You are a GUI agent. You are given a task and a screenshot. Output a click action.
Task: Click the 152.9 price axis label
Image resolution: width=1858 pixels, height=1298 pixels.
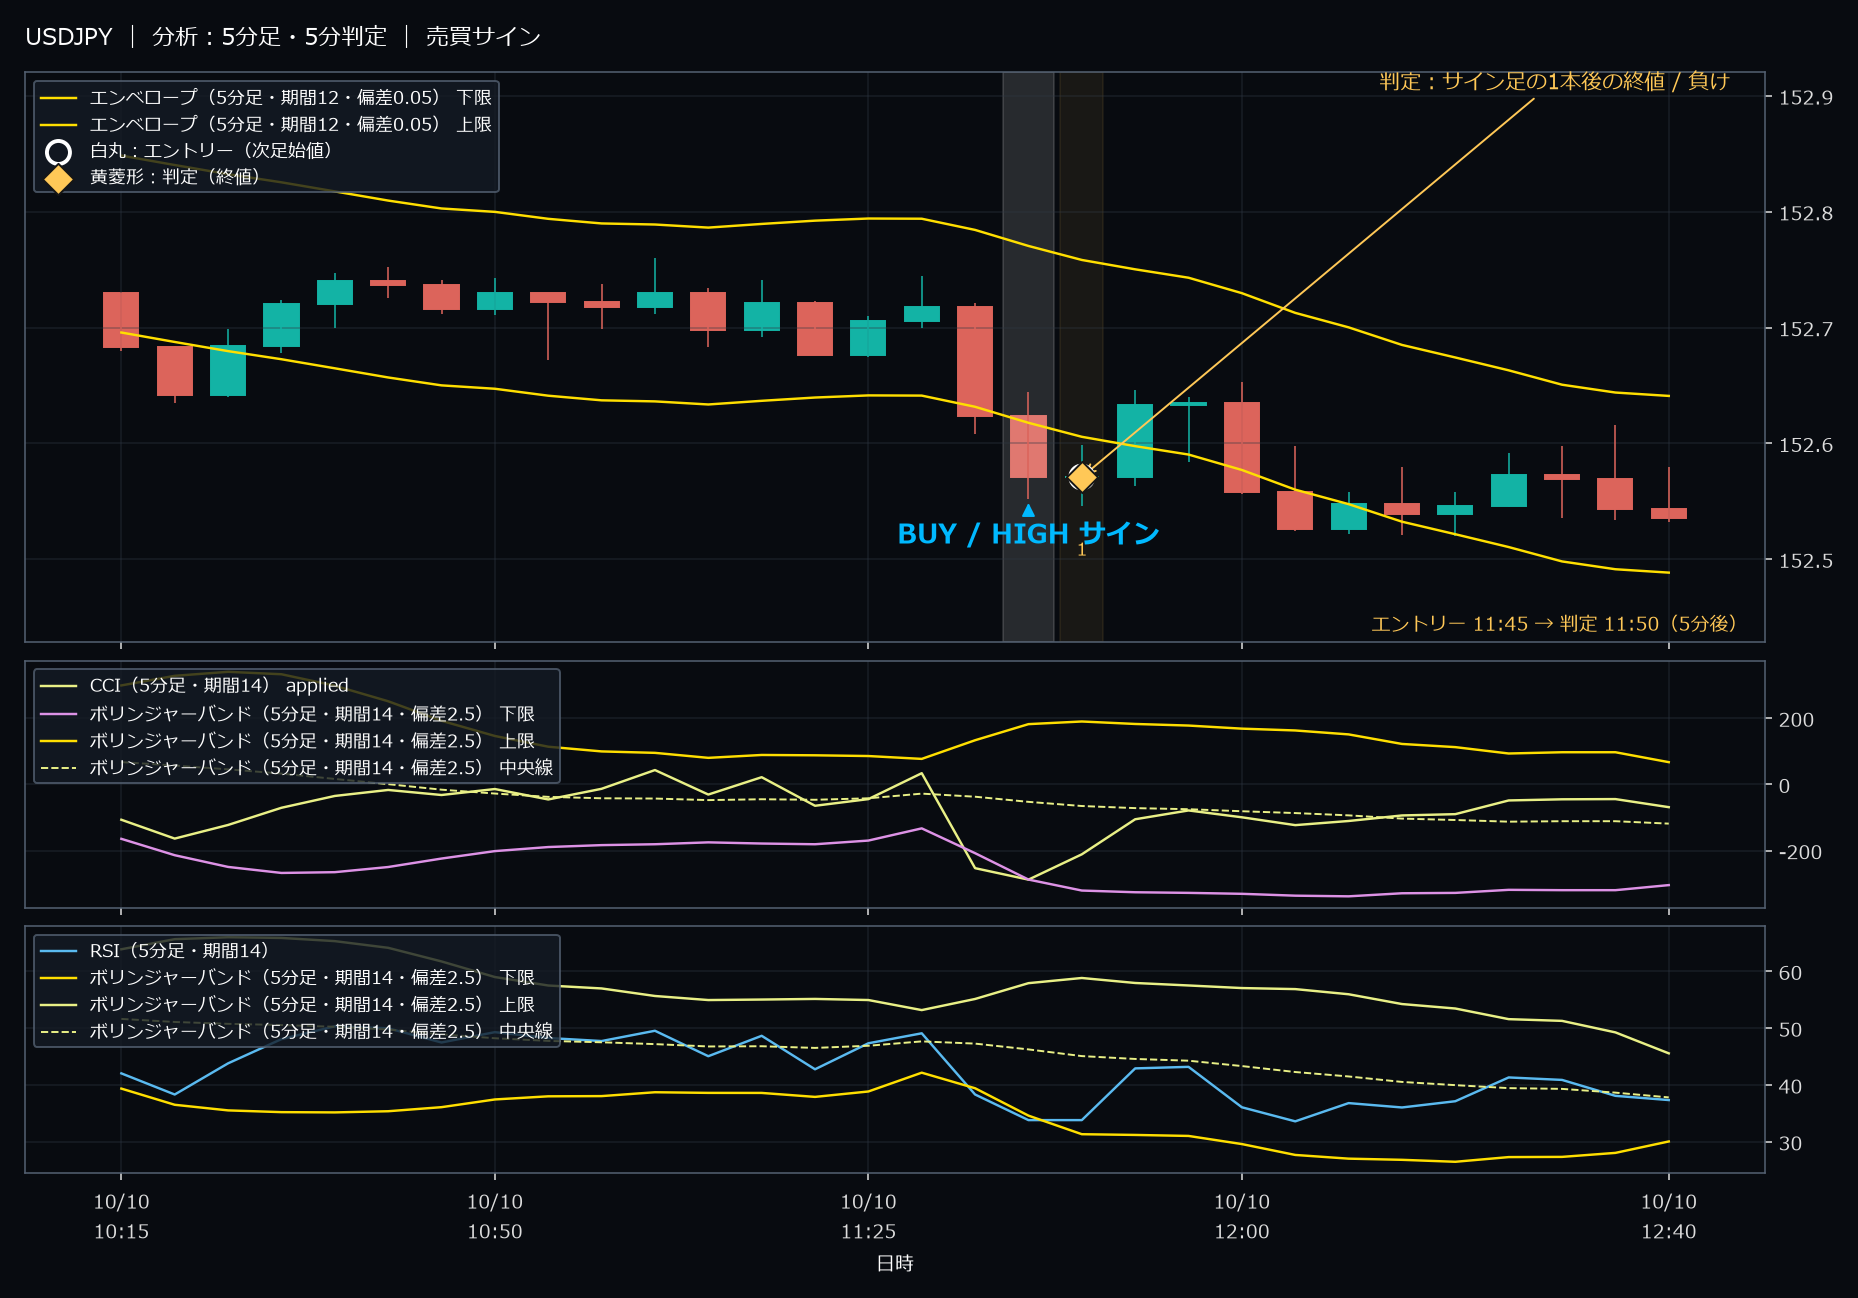click(x=1806, y=98)
